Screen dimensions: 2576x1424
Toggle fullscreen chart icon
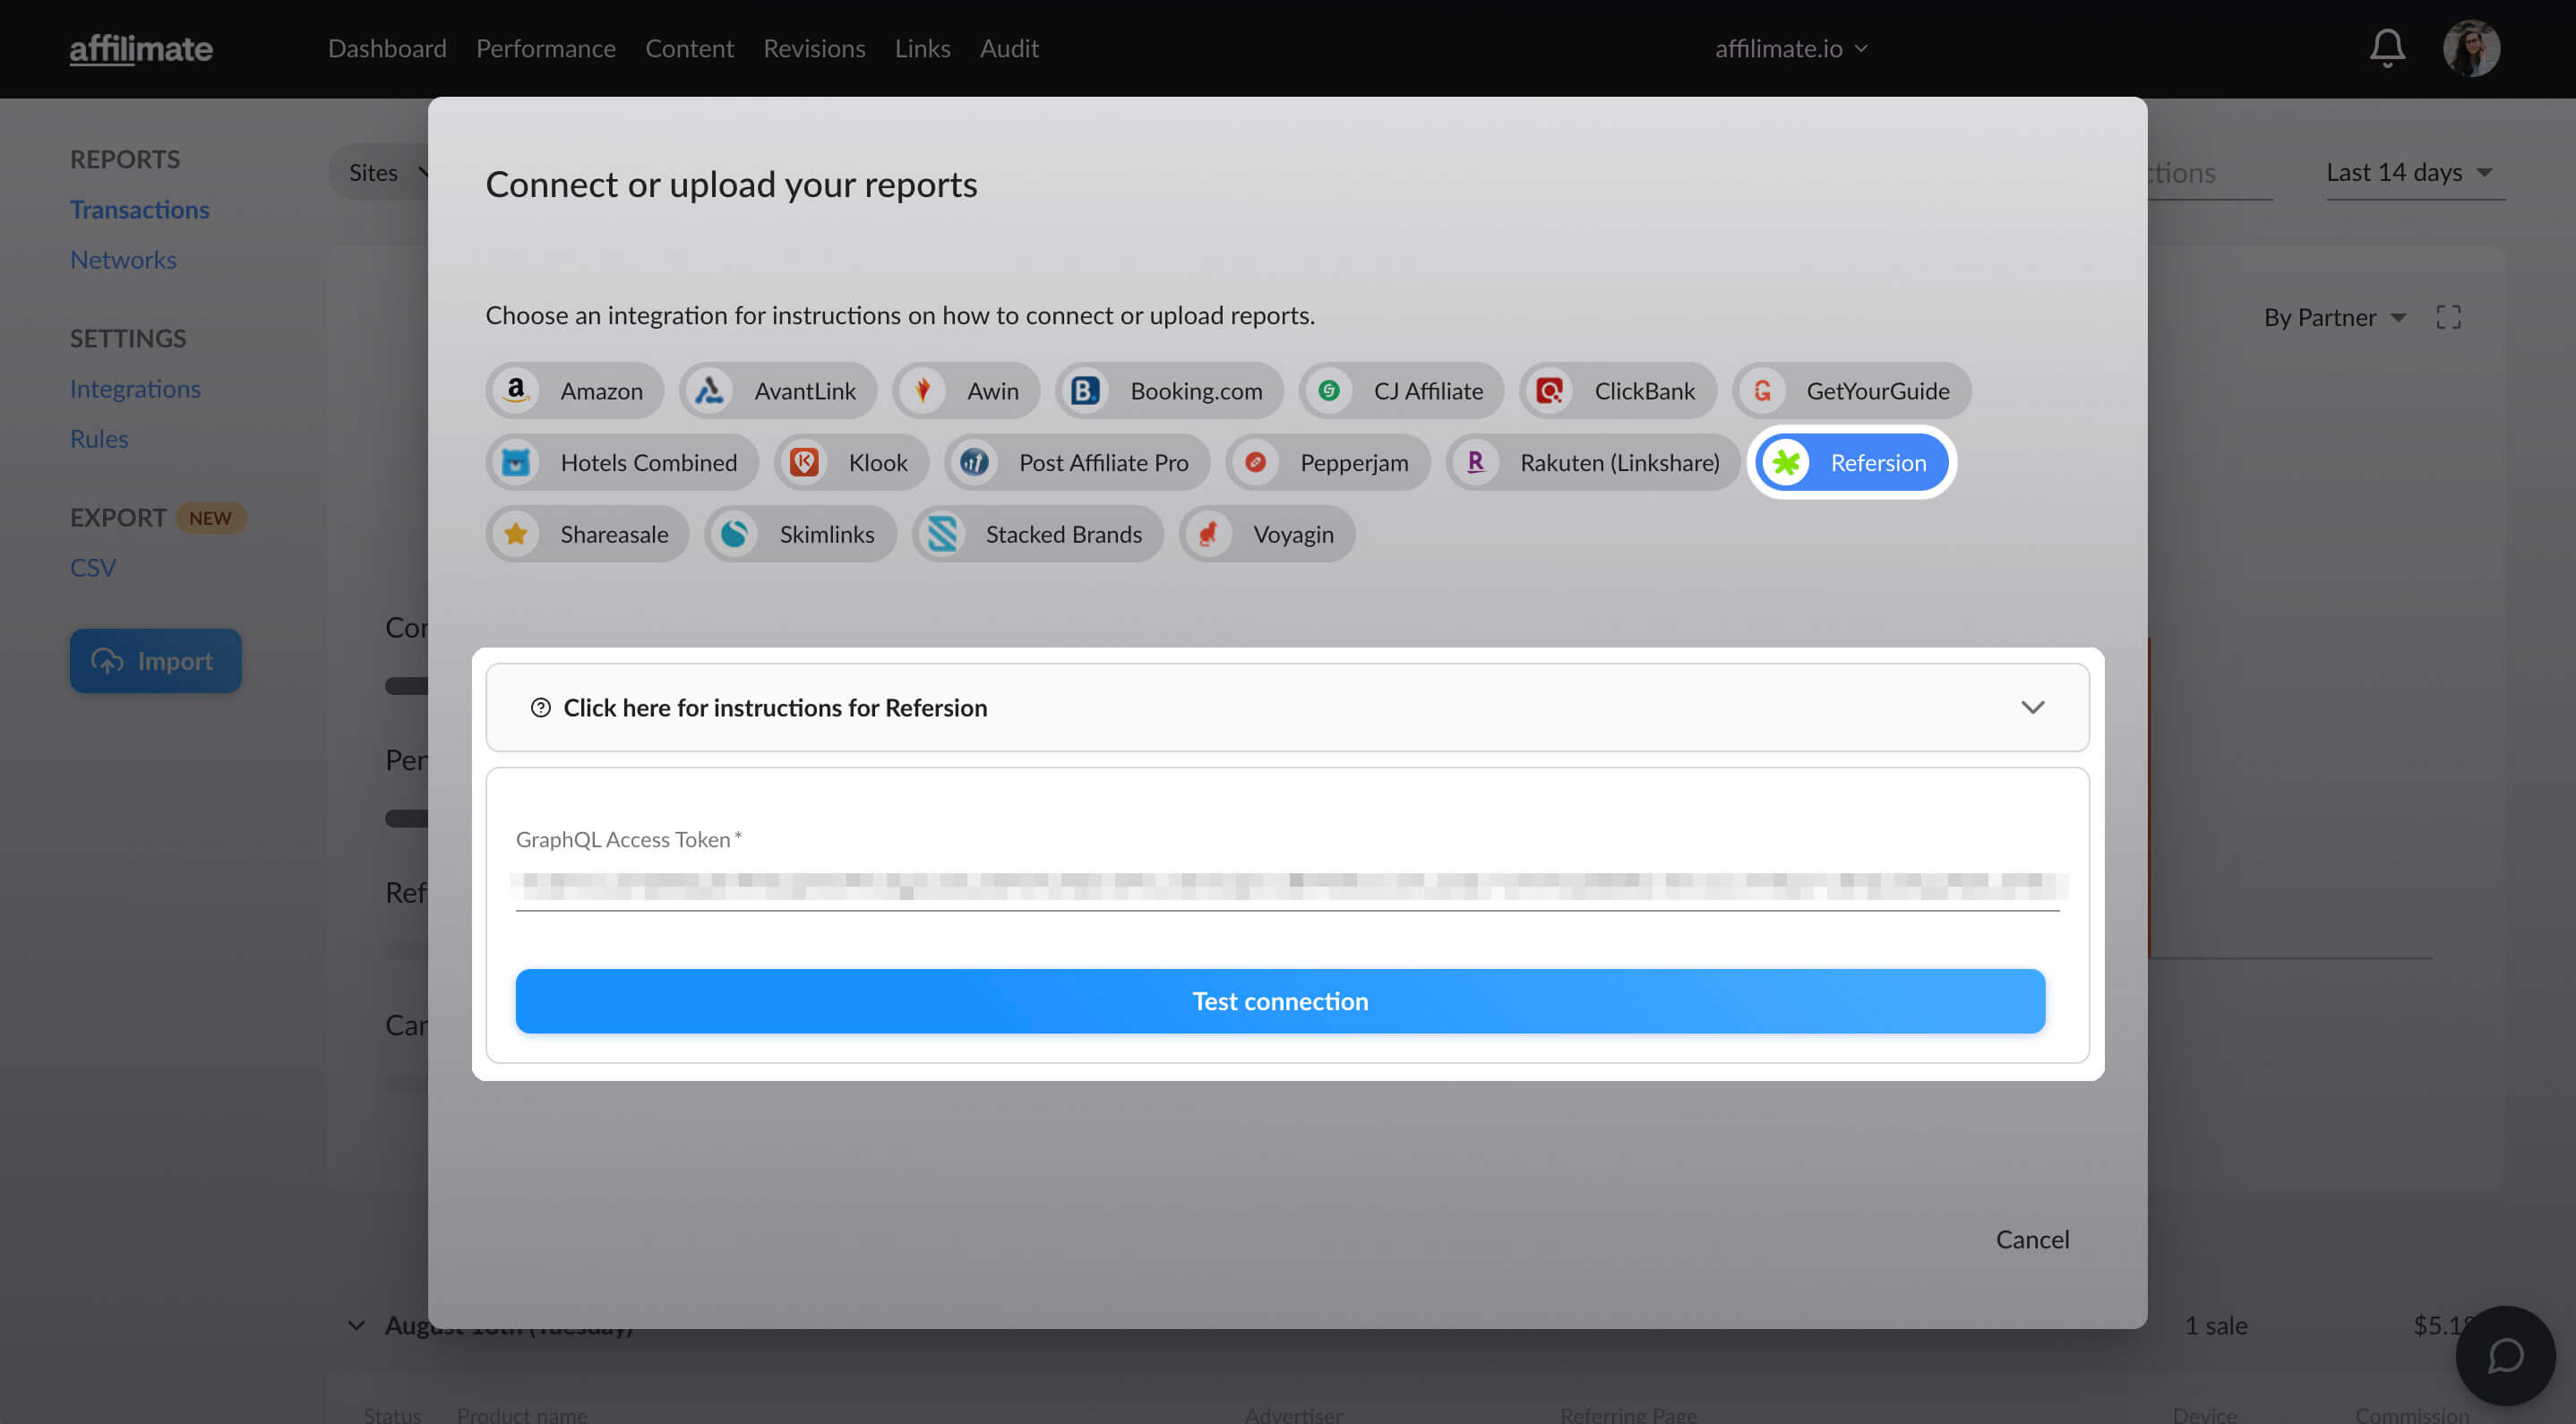[x=2448, y=317]
